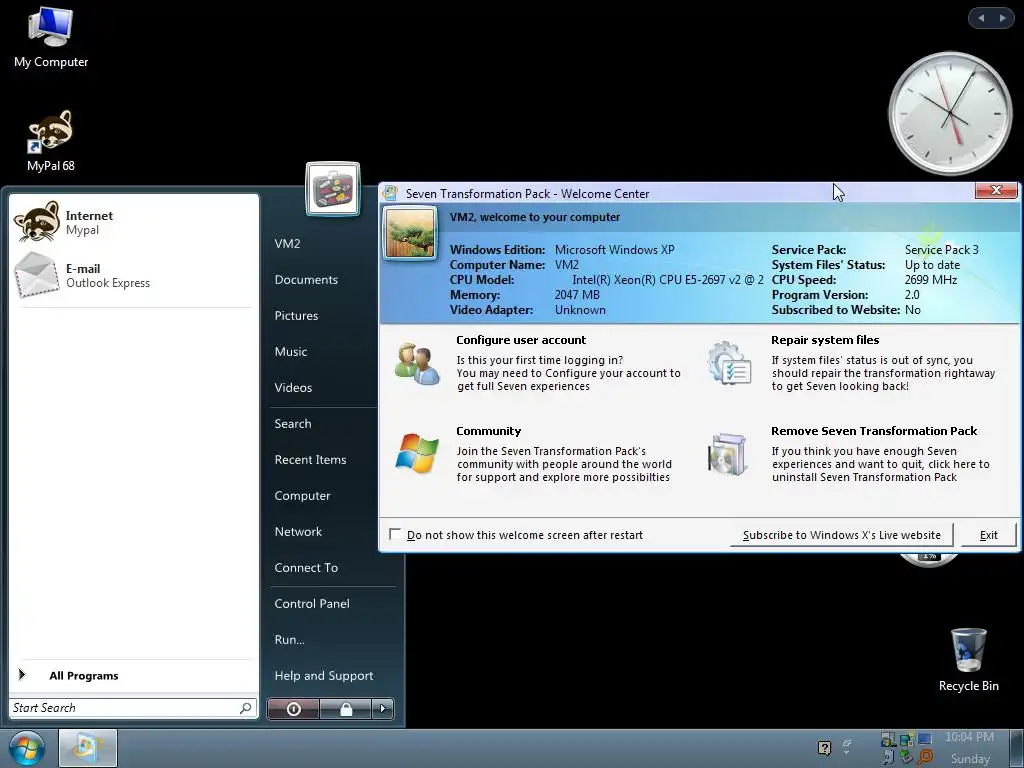The image size is (1024, 768).
Task: Click the sidebar previous gadget arrow
Action: [x=981, y=18]
